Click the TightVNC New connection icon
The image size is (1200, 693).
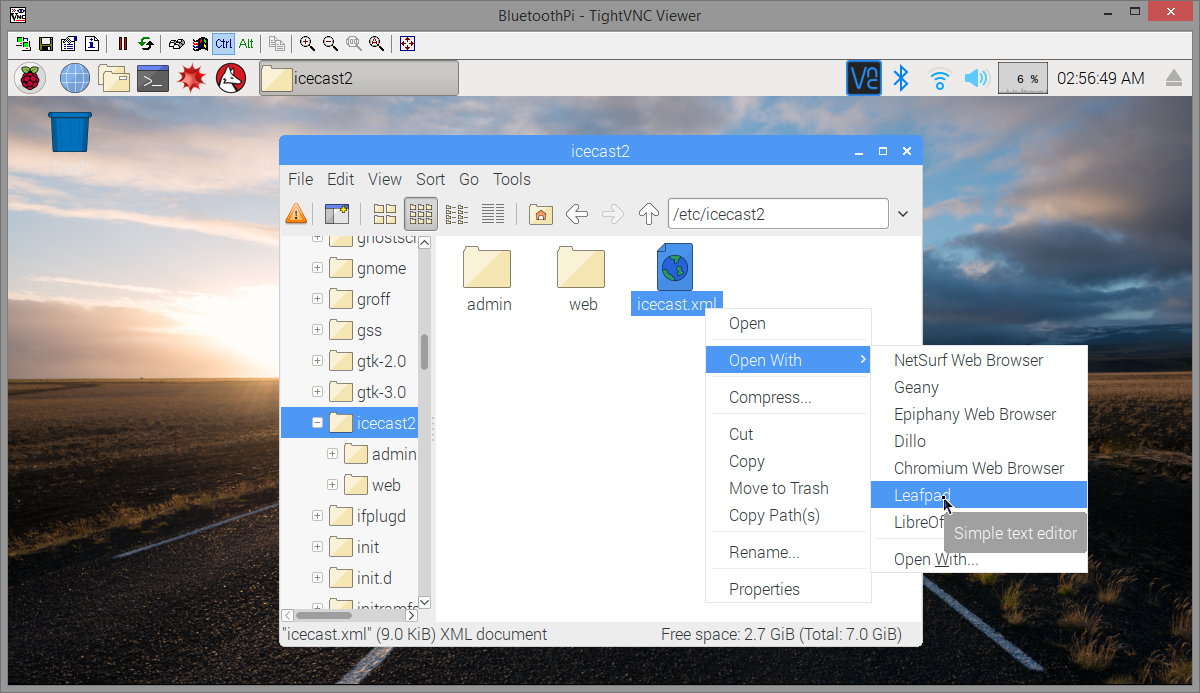24,44
